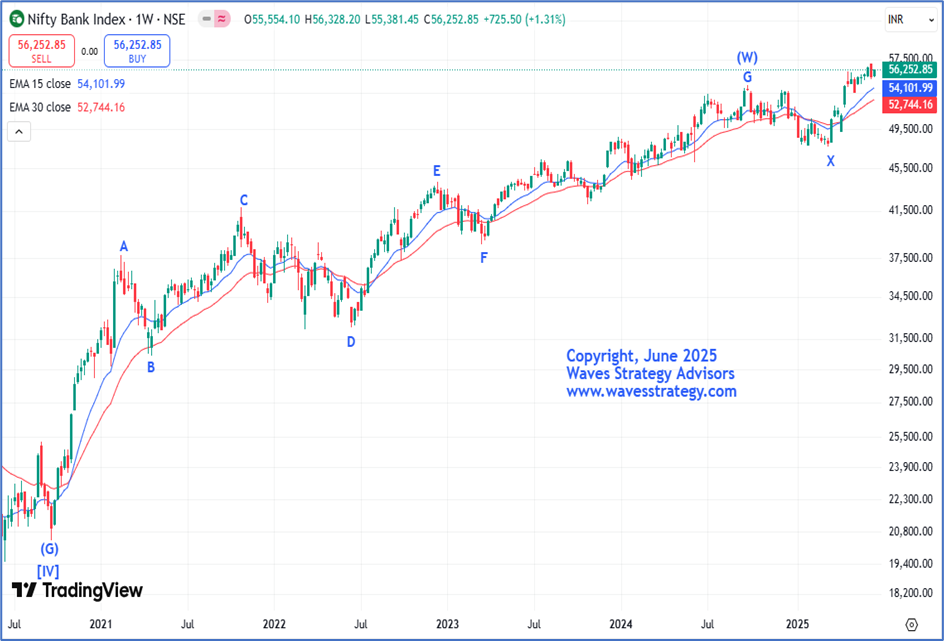Click the Nifty Bank Index symbol logo

[17, 19]
